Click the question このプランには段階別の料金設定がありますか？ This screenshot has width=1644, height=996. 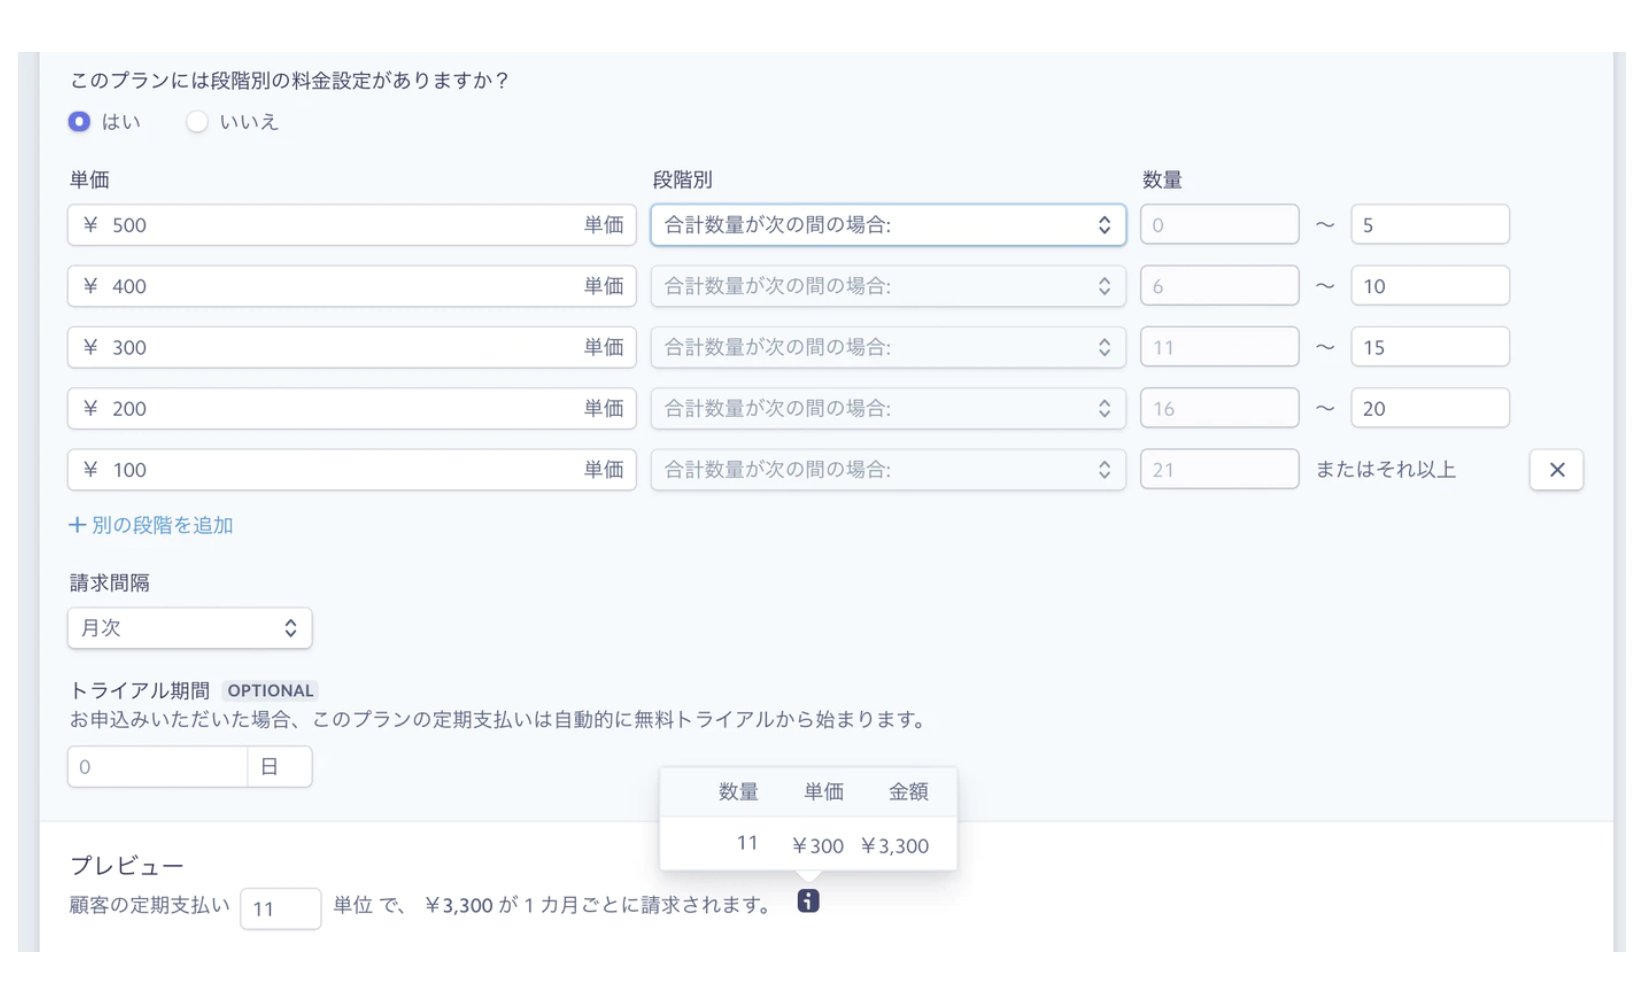290,80
